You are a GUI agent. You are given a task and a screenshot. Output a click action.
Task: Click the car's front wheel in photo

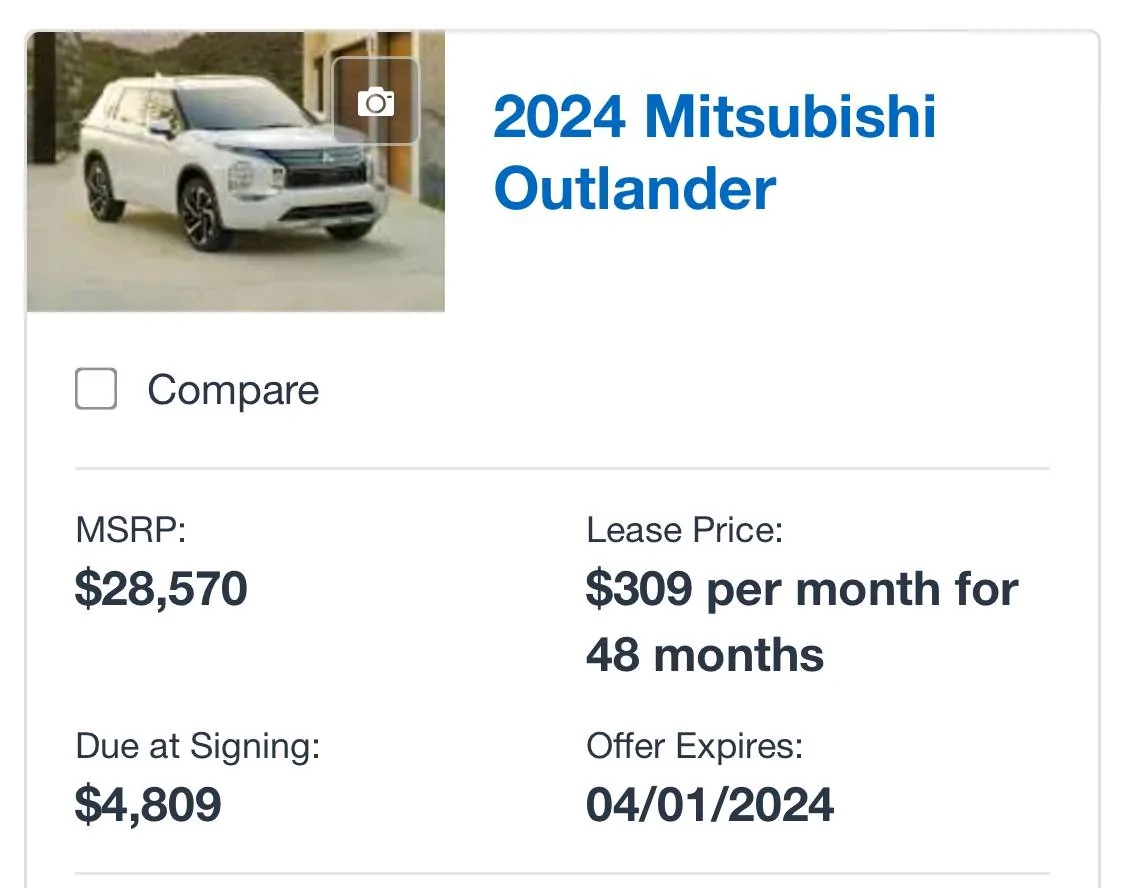202,214
